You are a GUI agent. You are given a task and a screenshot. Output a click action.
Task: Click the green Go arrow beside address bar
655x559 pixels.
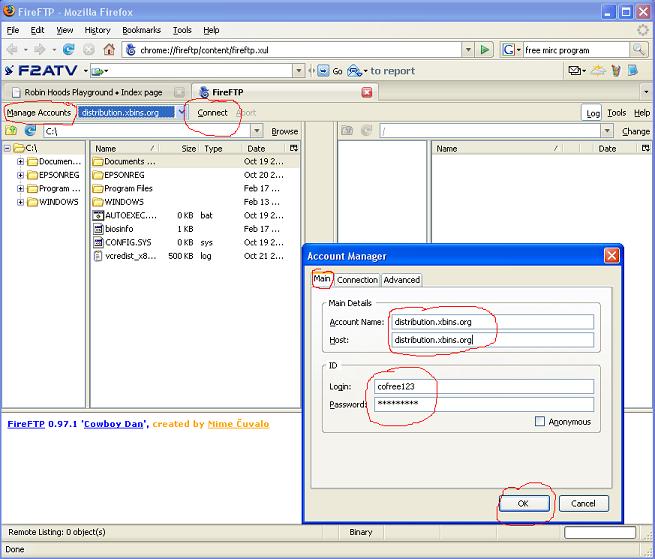pyautogui.click(x=485, y=50)
